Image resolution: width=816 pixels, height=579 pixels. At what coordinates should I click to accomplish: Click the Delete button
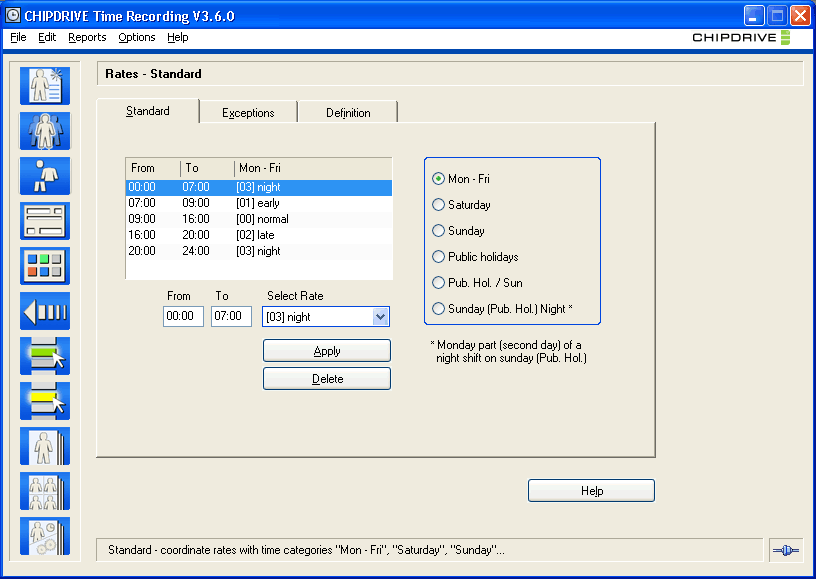click(x=326, y=378)
